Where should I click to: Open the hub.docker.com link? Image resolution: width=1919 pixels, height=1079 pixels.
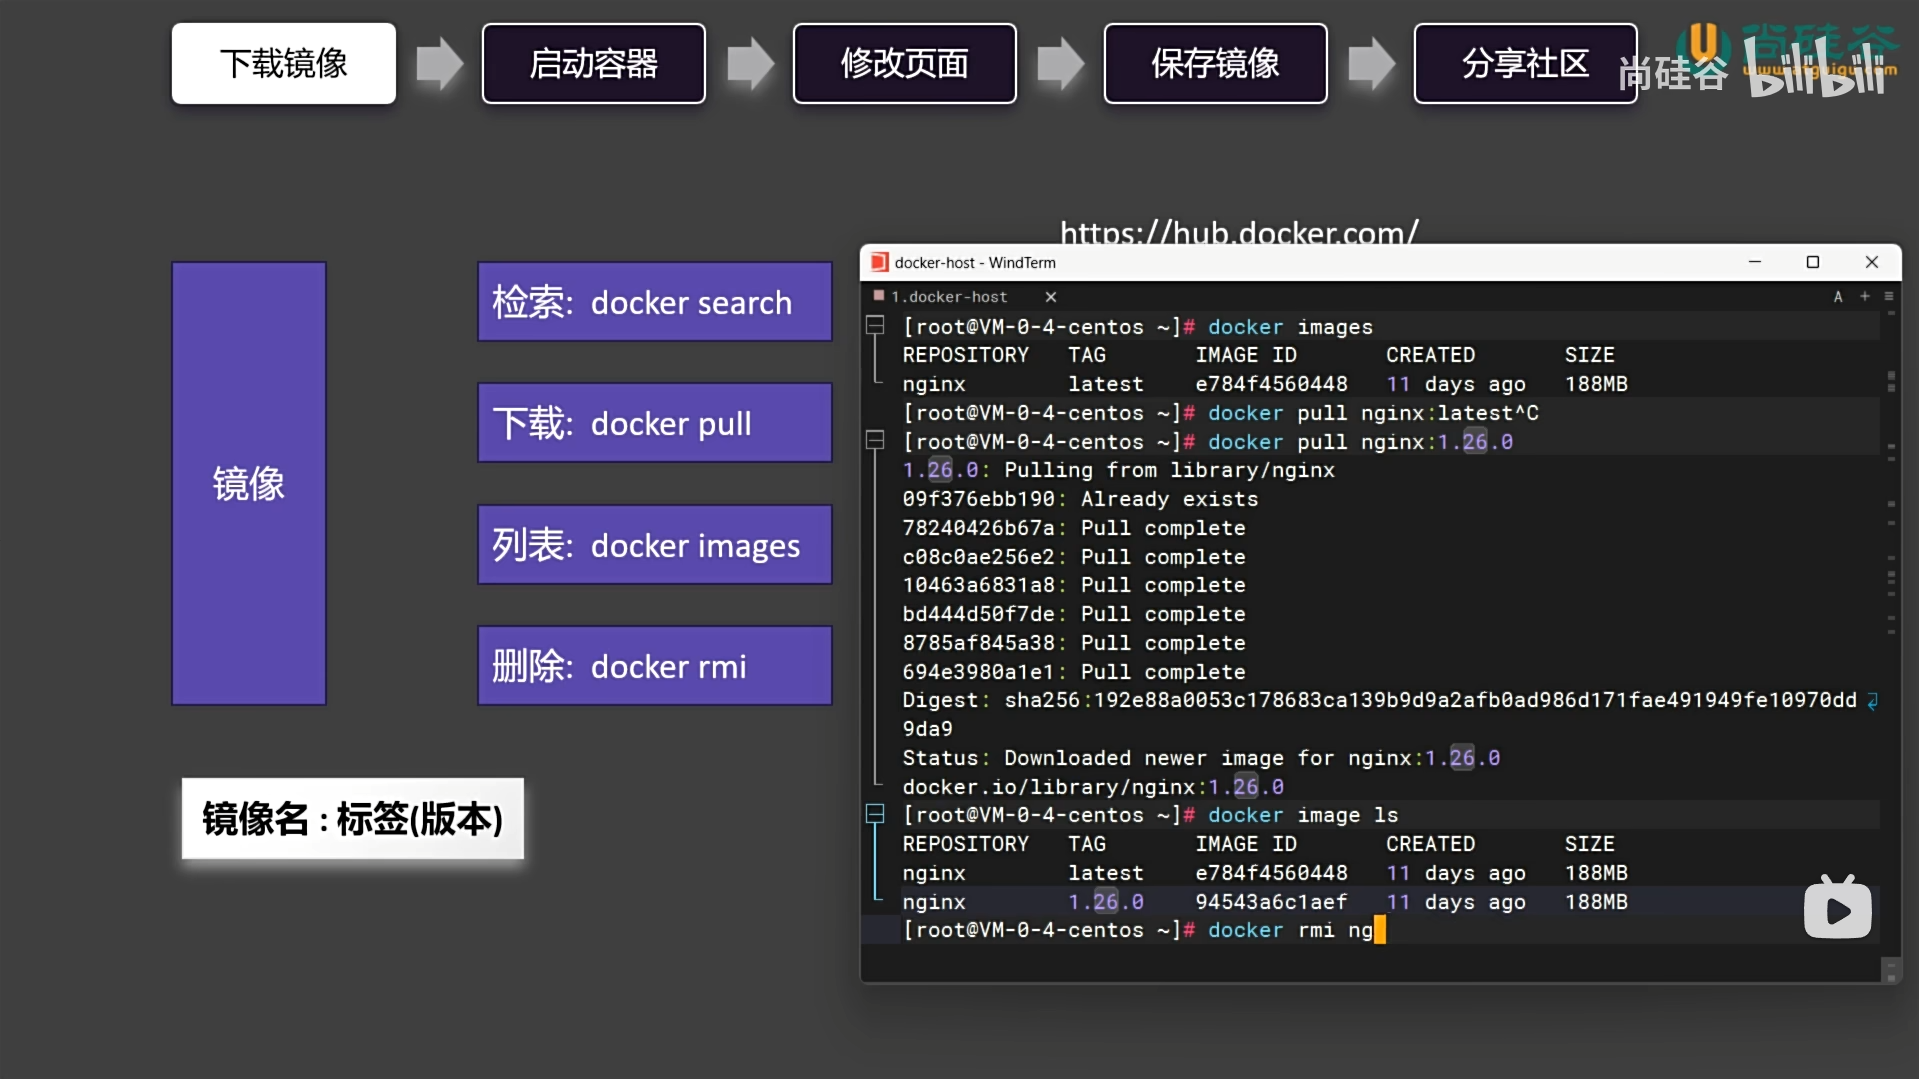pos(1239,232)
